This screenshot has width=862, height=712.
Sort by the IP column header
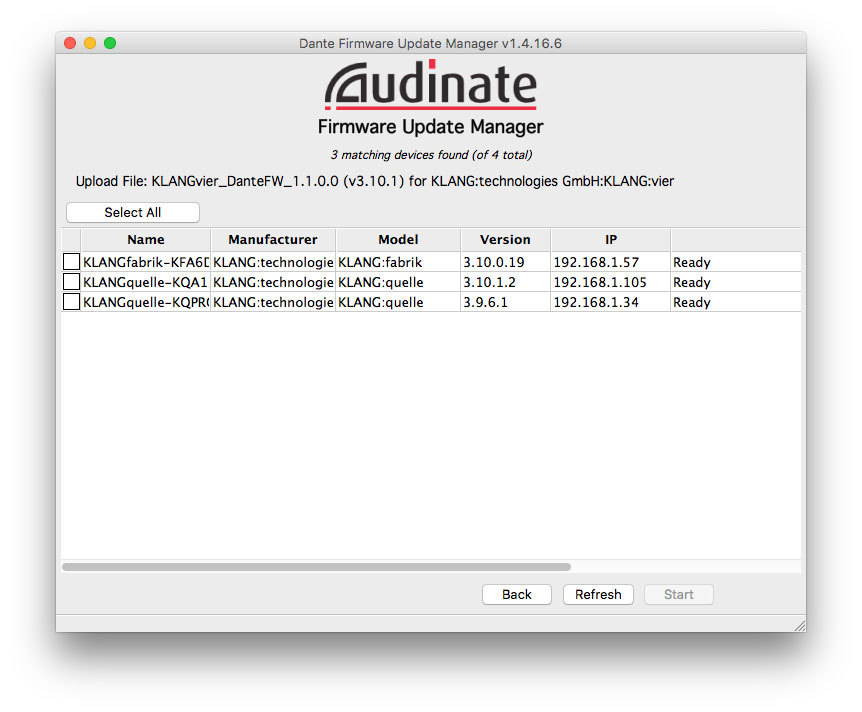coord(611,240)
